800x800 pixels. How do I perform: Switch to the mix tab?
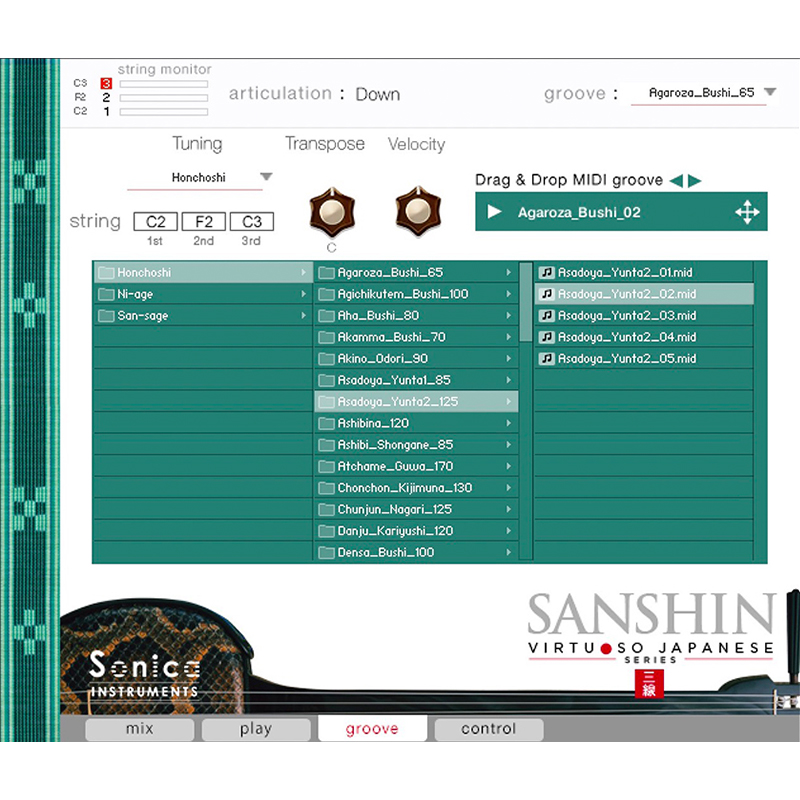pos(139,729)
